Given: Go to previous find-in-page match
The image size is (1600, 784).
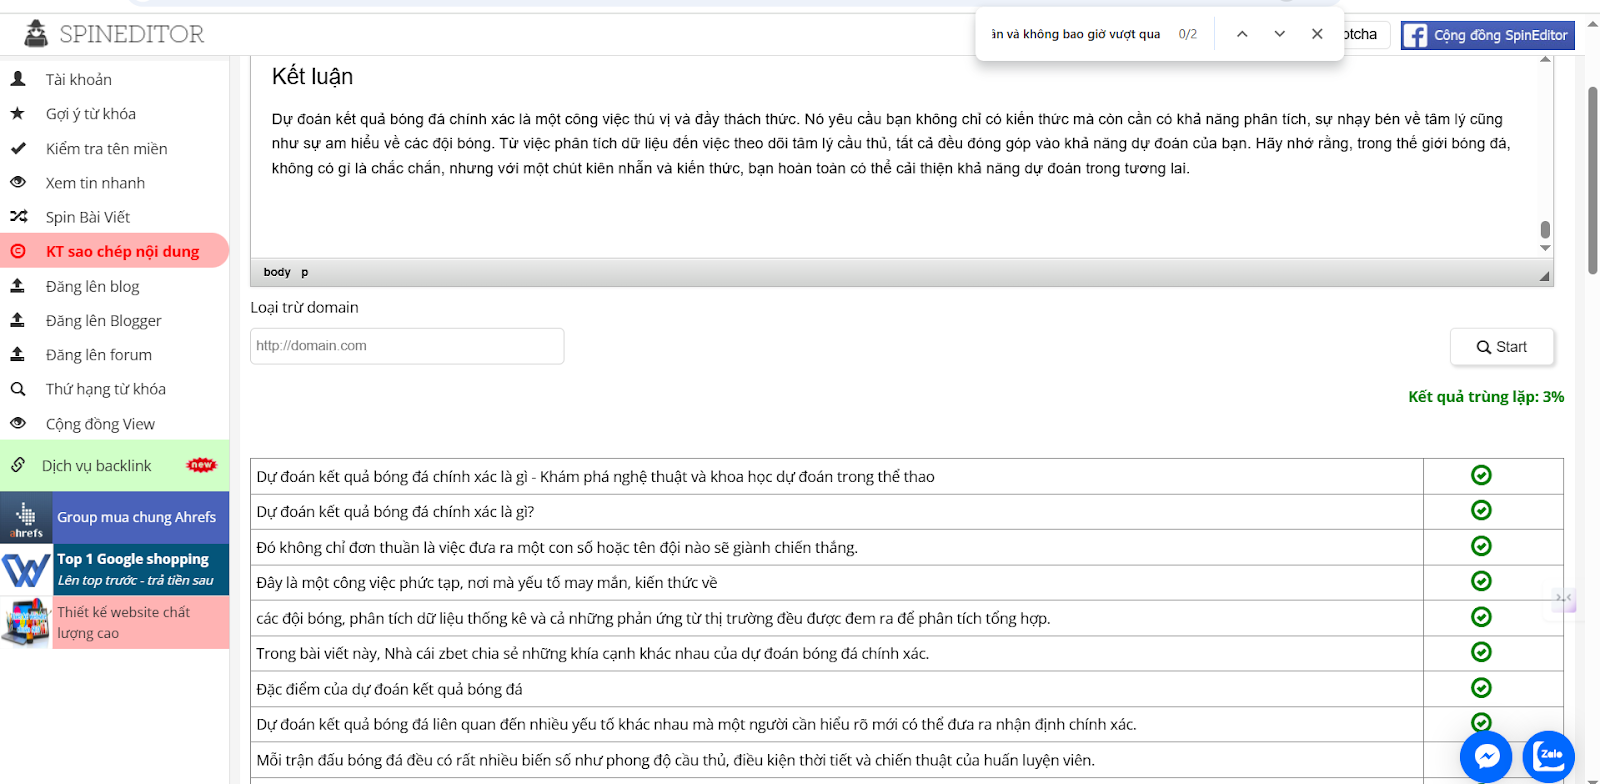Looking at the screenshot, I should click(1242, 34).
